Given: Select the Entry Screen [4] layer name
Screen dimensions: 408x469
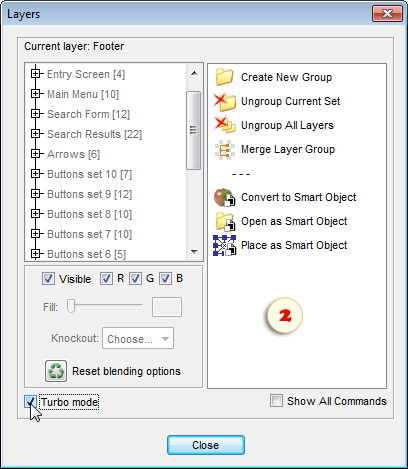Looking at the screenshot, I should click(86, 74).
